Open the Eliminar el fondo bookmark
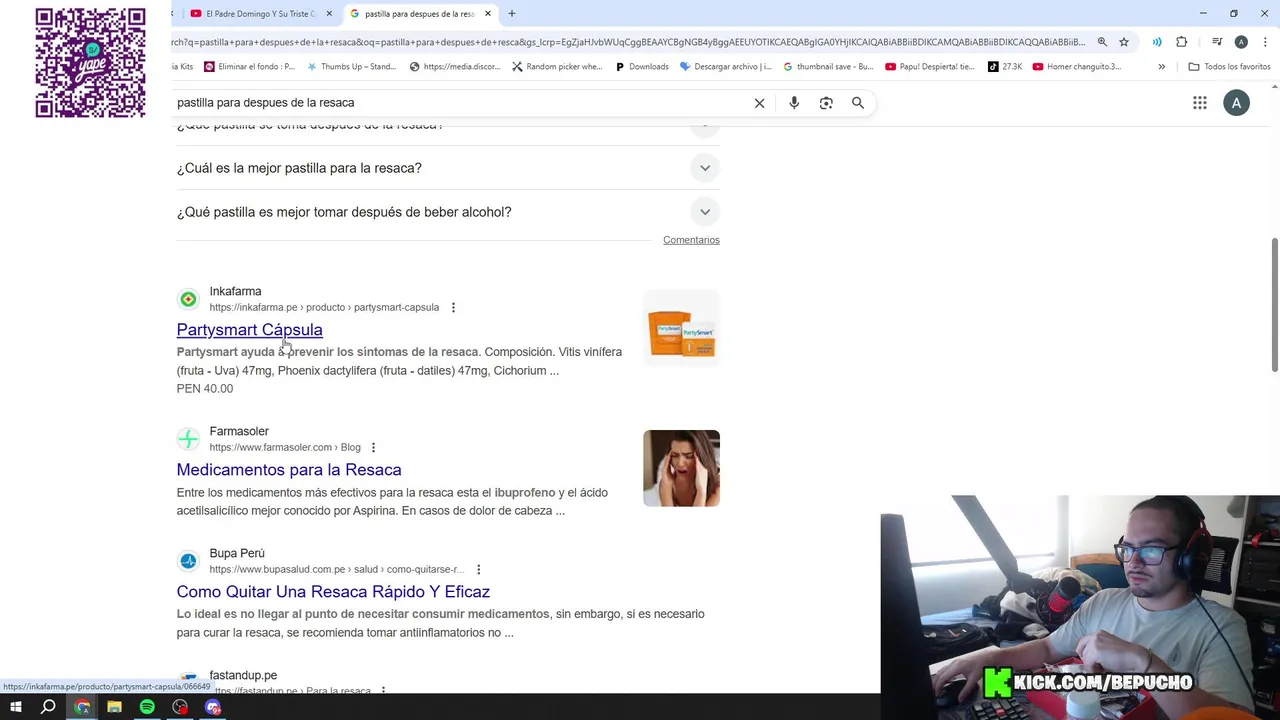 pos(249,67)
